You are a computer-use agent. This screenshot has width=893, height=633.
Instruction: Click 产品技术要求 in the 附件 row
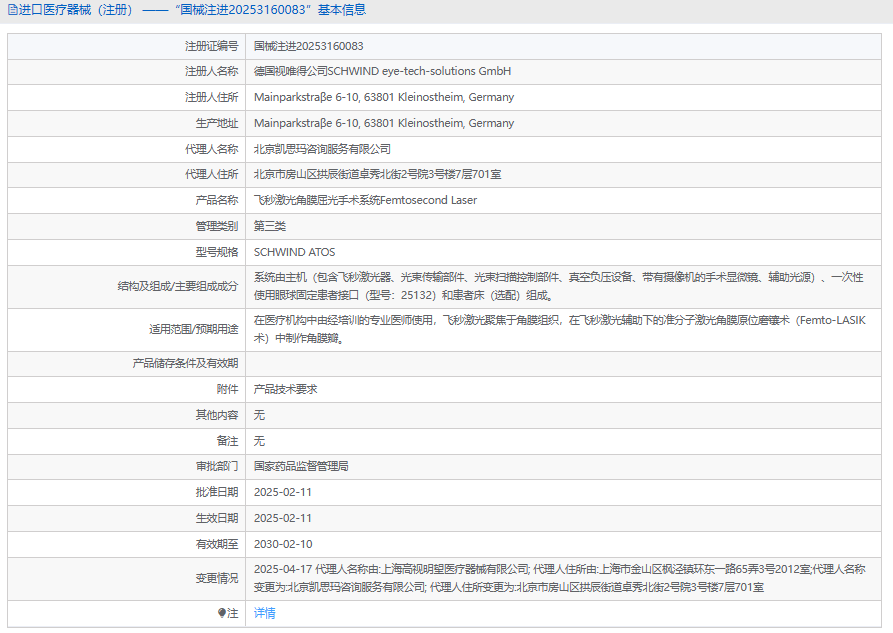(x=285, y=389)
